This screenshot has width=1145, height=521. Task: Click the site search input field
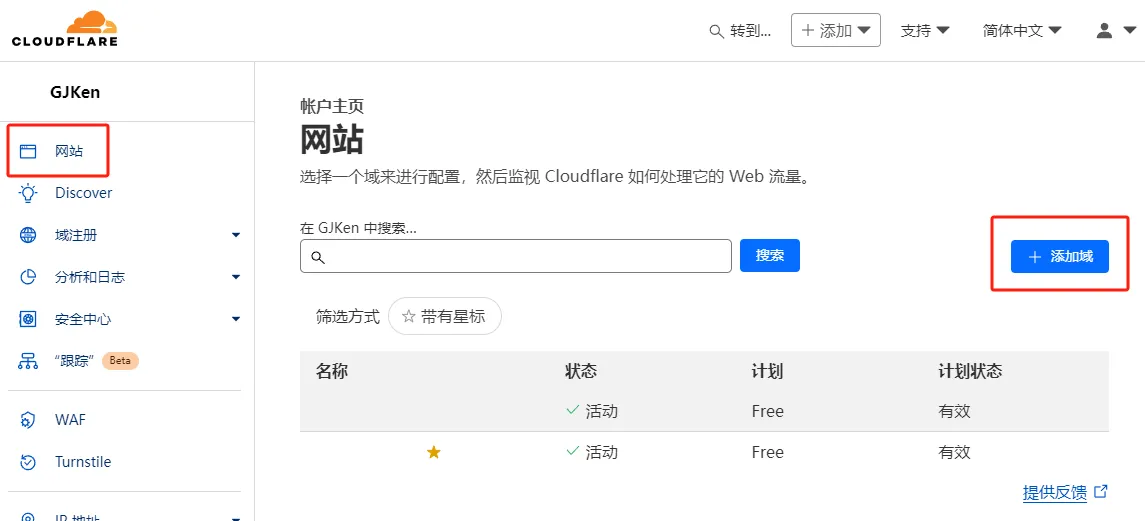point(516,257)
